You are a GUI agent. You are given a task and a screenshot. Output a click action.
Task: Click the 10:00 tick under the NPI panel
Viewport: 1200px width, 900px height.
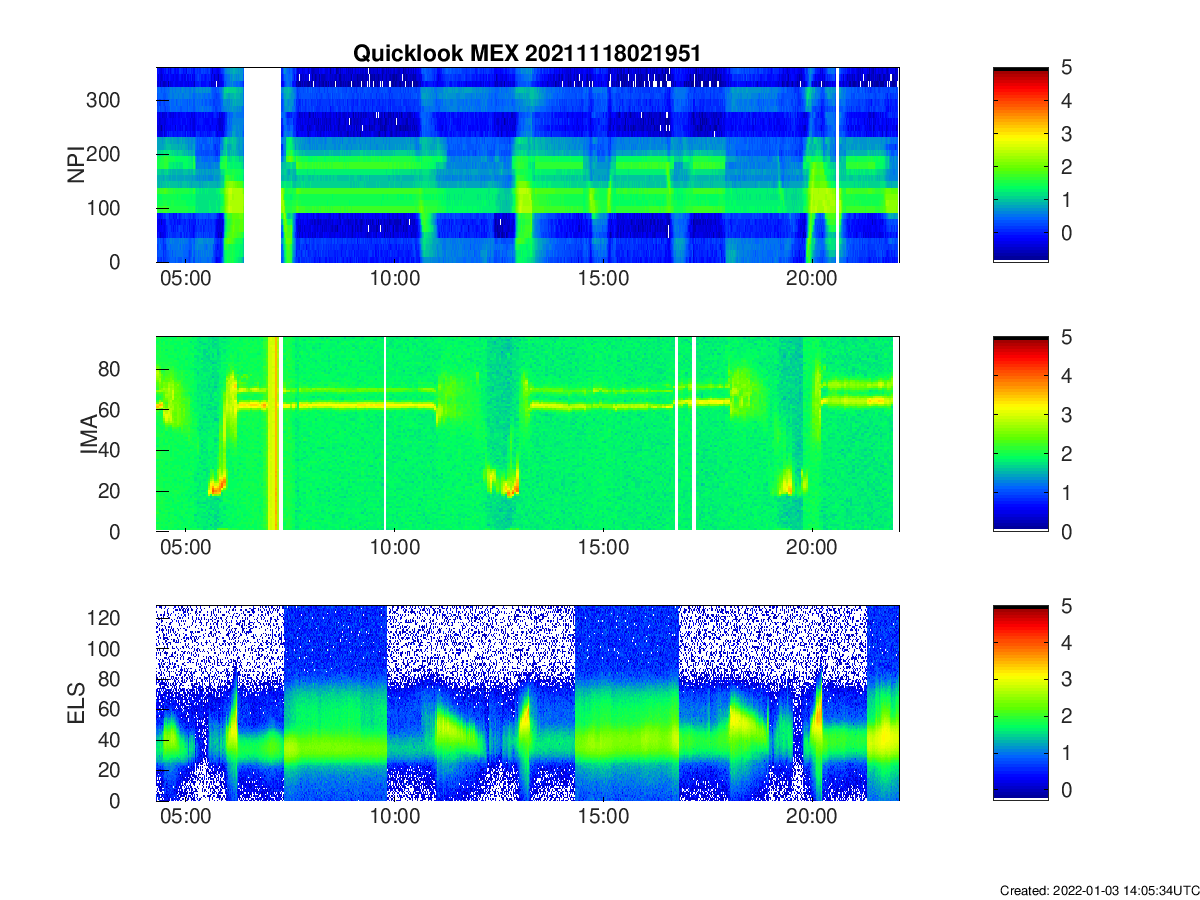pyautogui.click(x=395, y=279)
